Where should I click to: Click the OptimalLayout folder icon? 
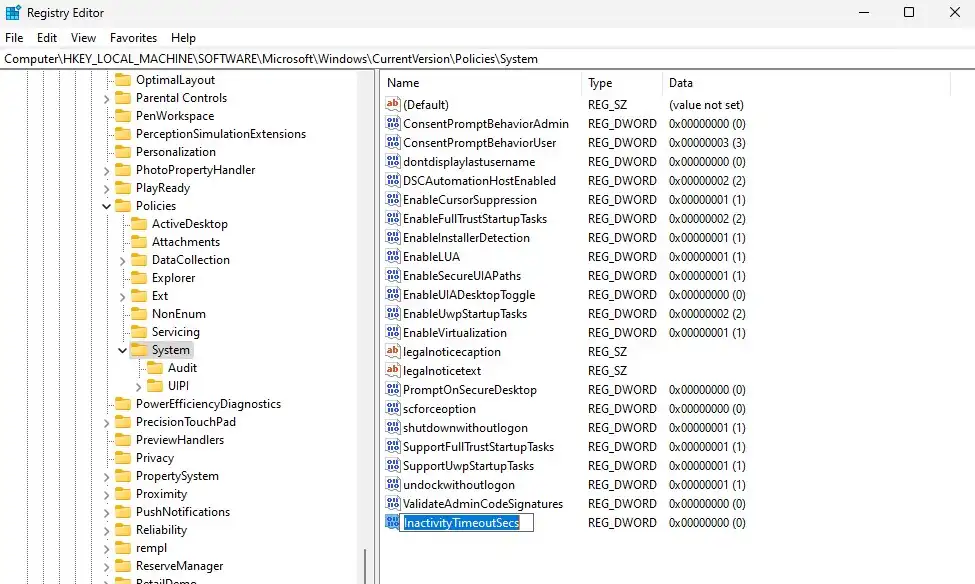click(123, 80)
